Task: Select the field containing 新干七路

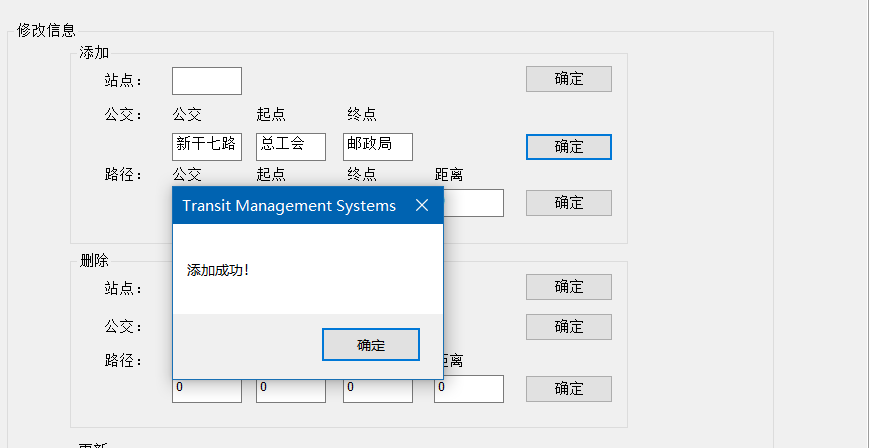Action: [x=207, y=146]
